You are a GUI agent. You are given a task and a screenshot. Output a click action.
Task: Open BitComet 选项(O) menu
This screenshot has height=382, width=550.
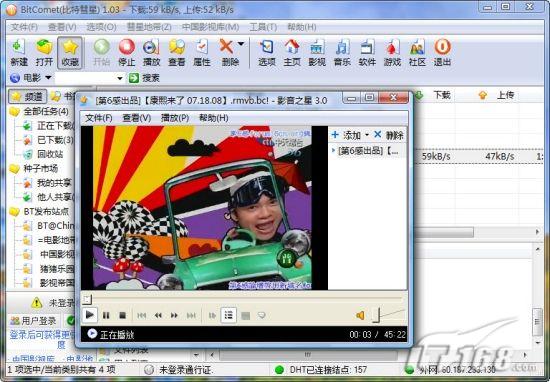(101, 27)
